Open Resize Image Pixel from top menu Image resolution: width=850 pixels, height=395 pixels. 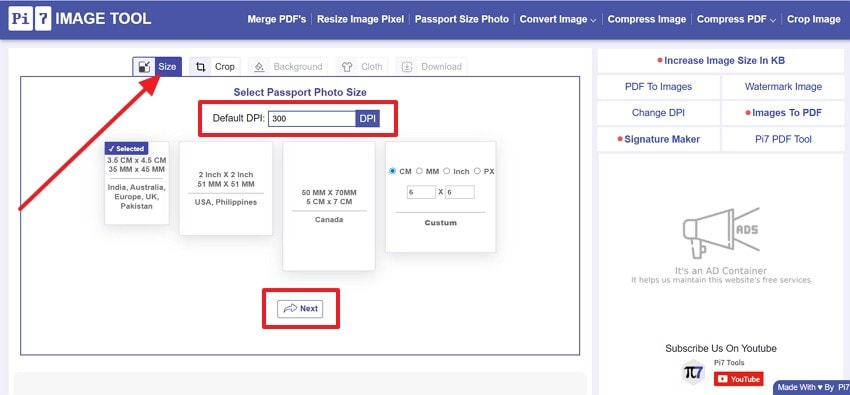tap(360, 19)
